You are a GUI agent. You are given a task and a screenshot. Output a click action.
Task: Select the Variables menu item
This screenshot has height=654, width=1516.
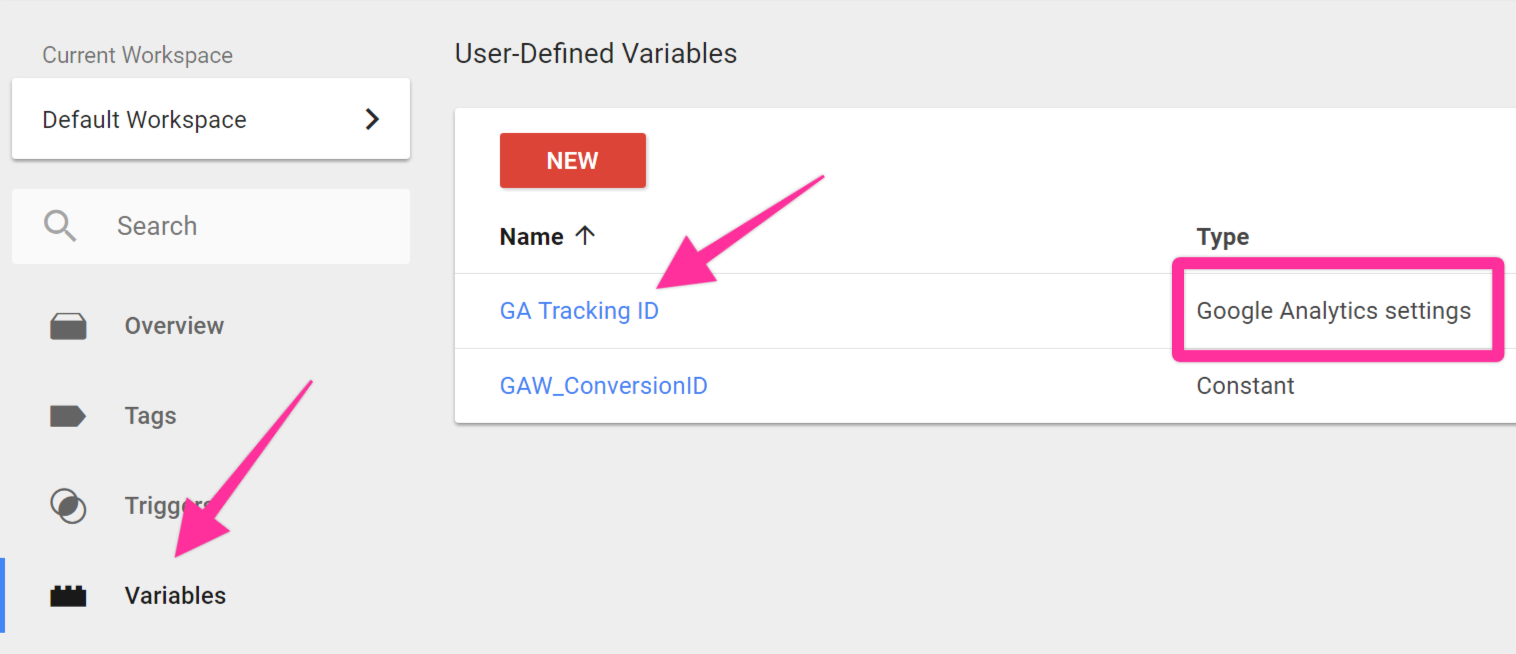click(175, 596)
